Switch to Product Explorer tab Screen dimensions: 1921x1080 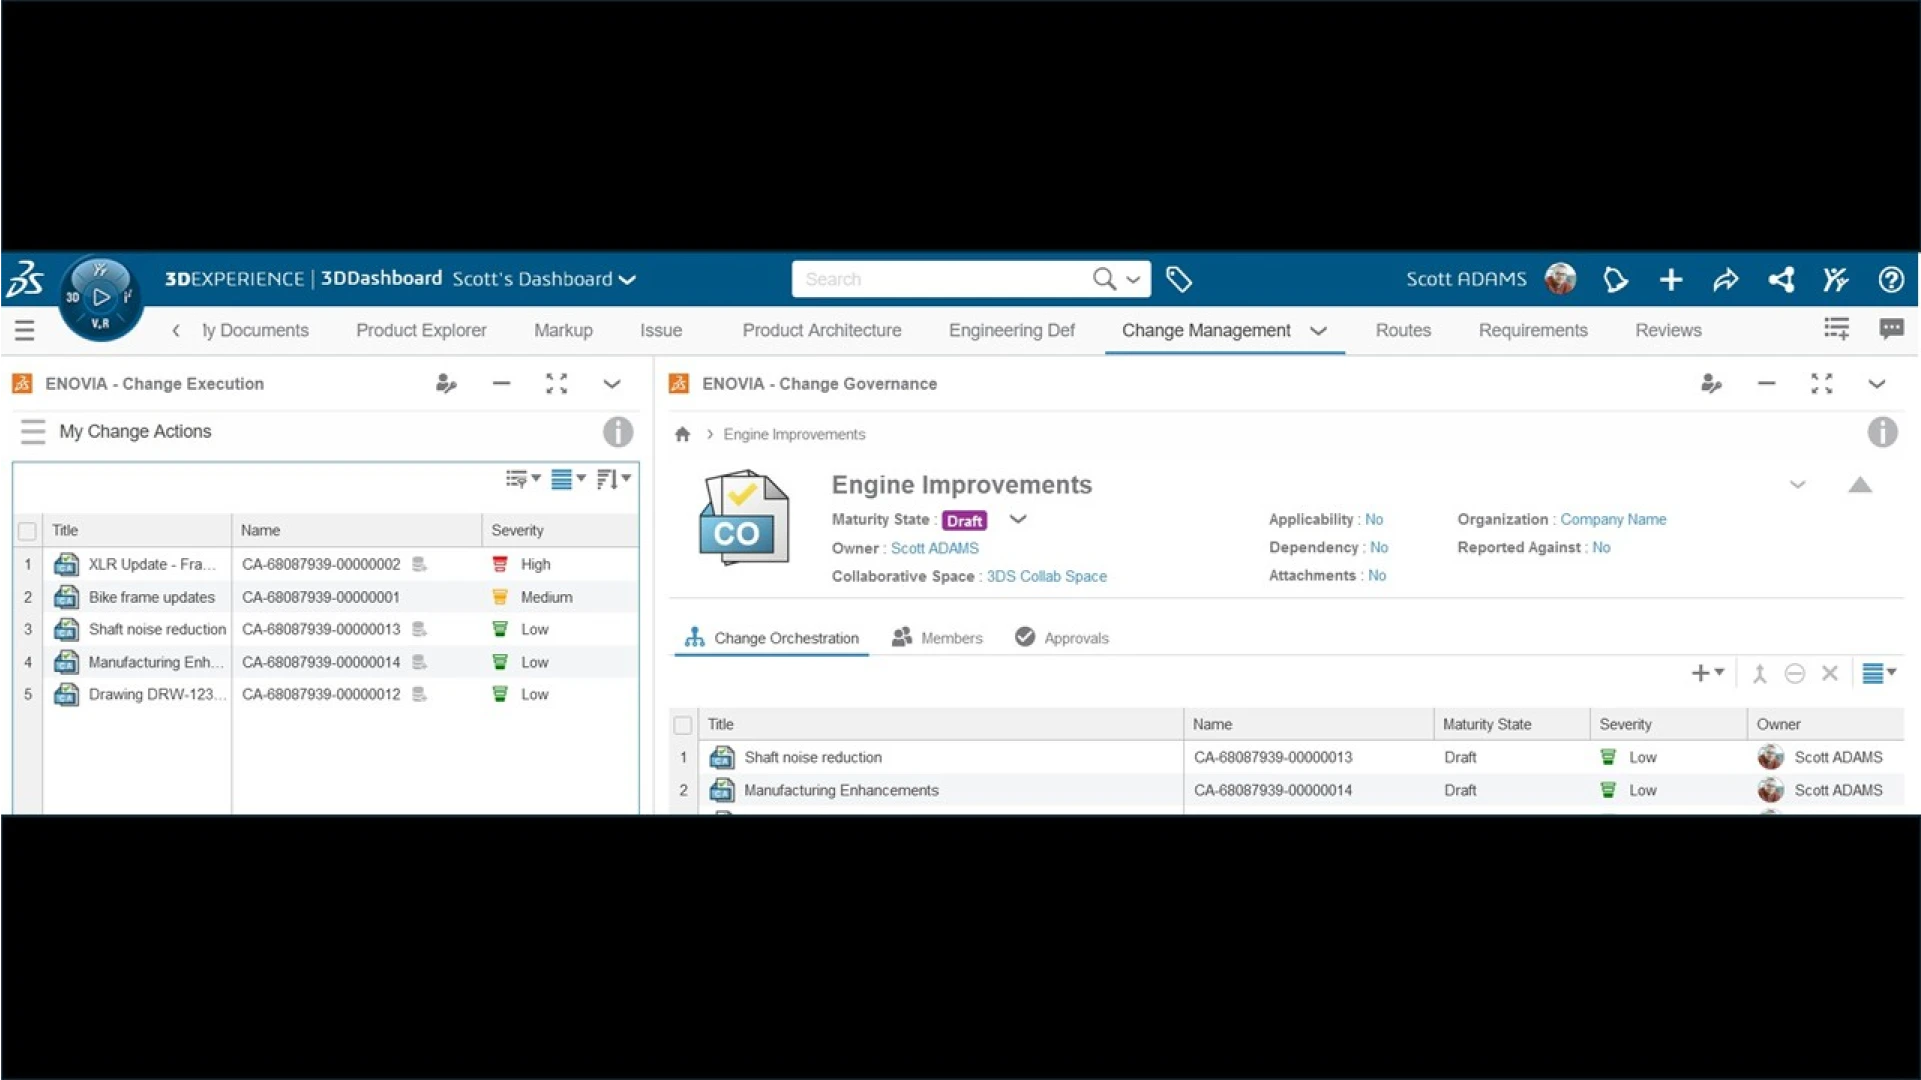click(421, 330)
